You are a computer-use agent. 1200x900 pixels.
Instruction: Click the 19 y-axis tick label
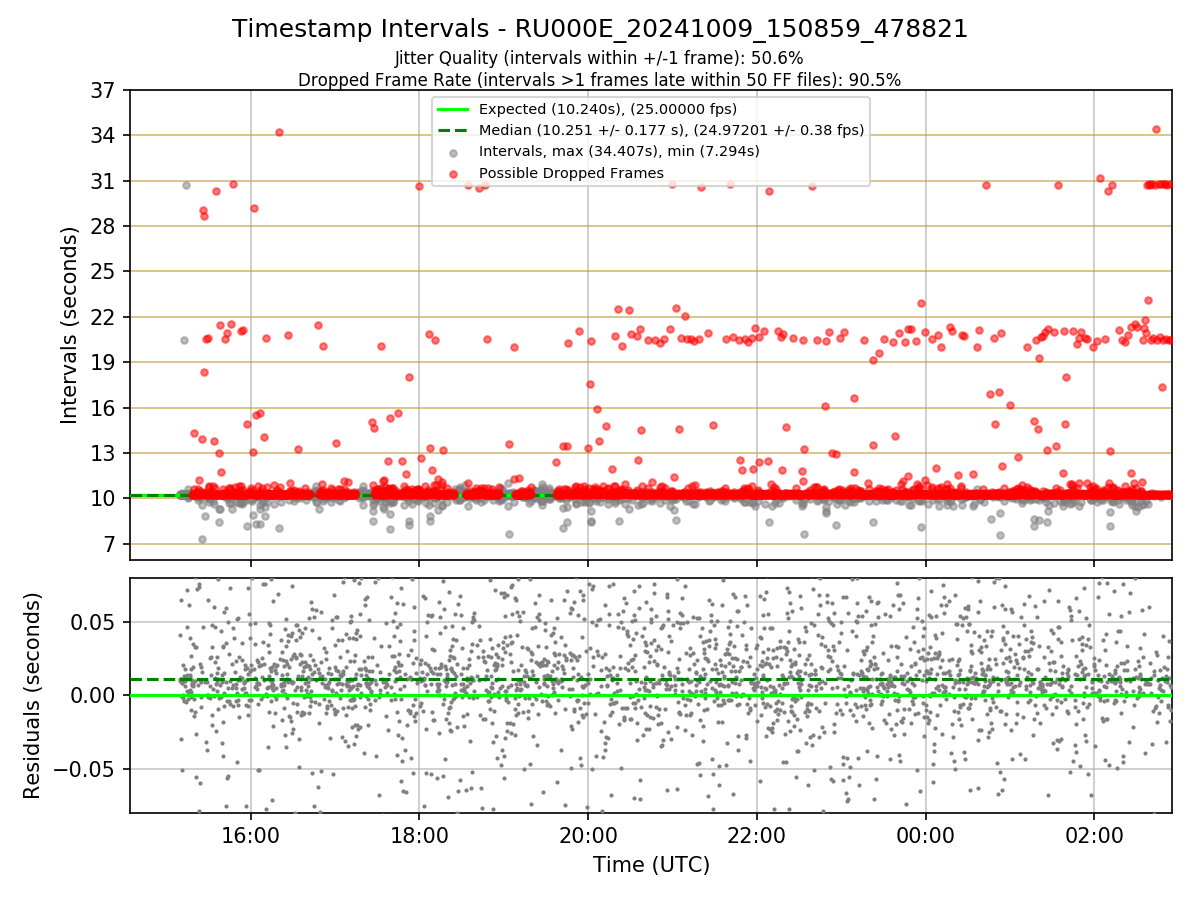point(105,362)
